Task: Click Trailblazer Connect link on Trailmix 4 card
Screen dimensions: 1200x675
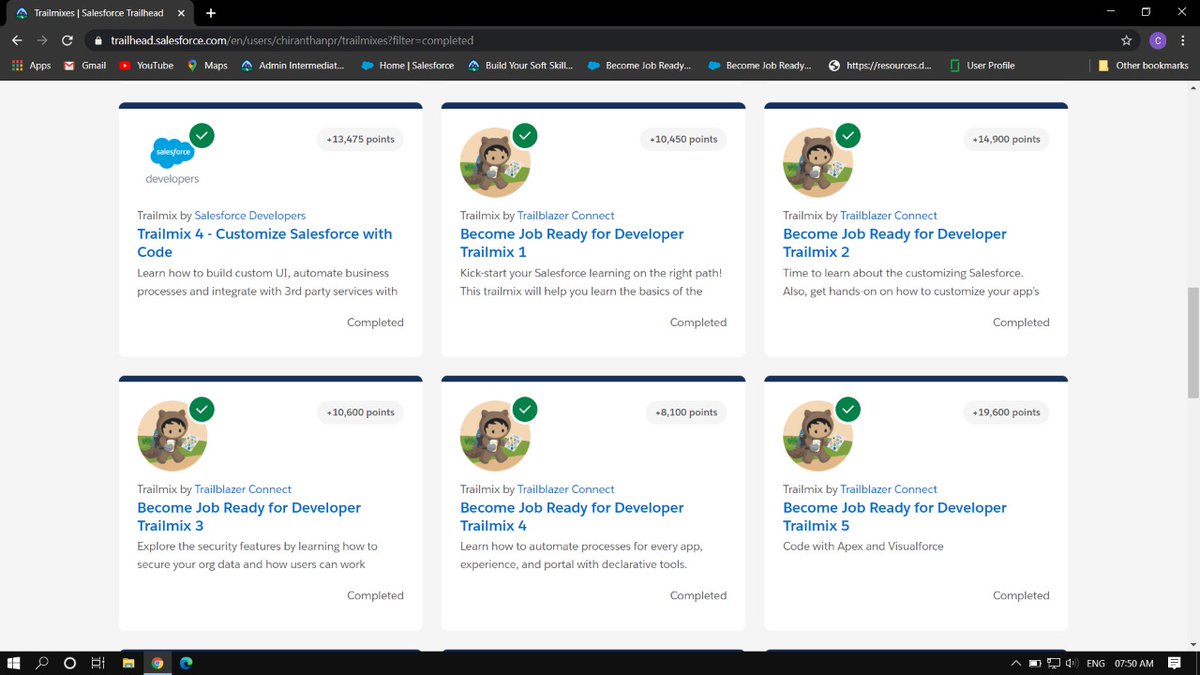Action: coord(566,489)
